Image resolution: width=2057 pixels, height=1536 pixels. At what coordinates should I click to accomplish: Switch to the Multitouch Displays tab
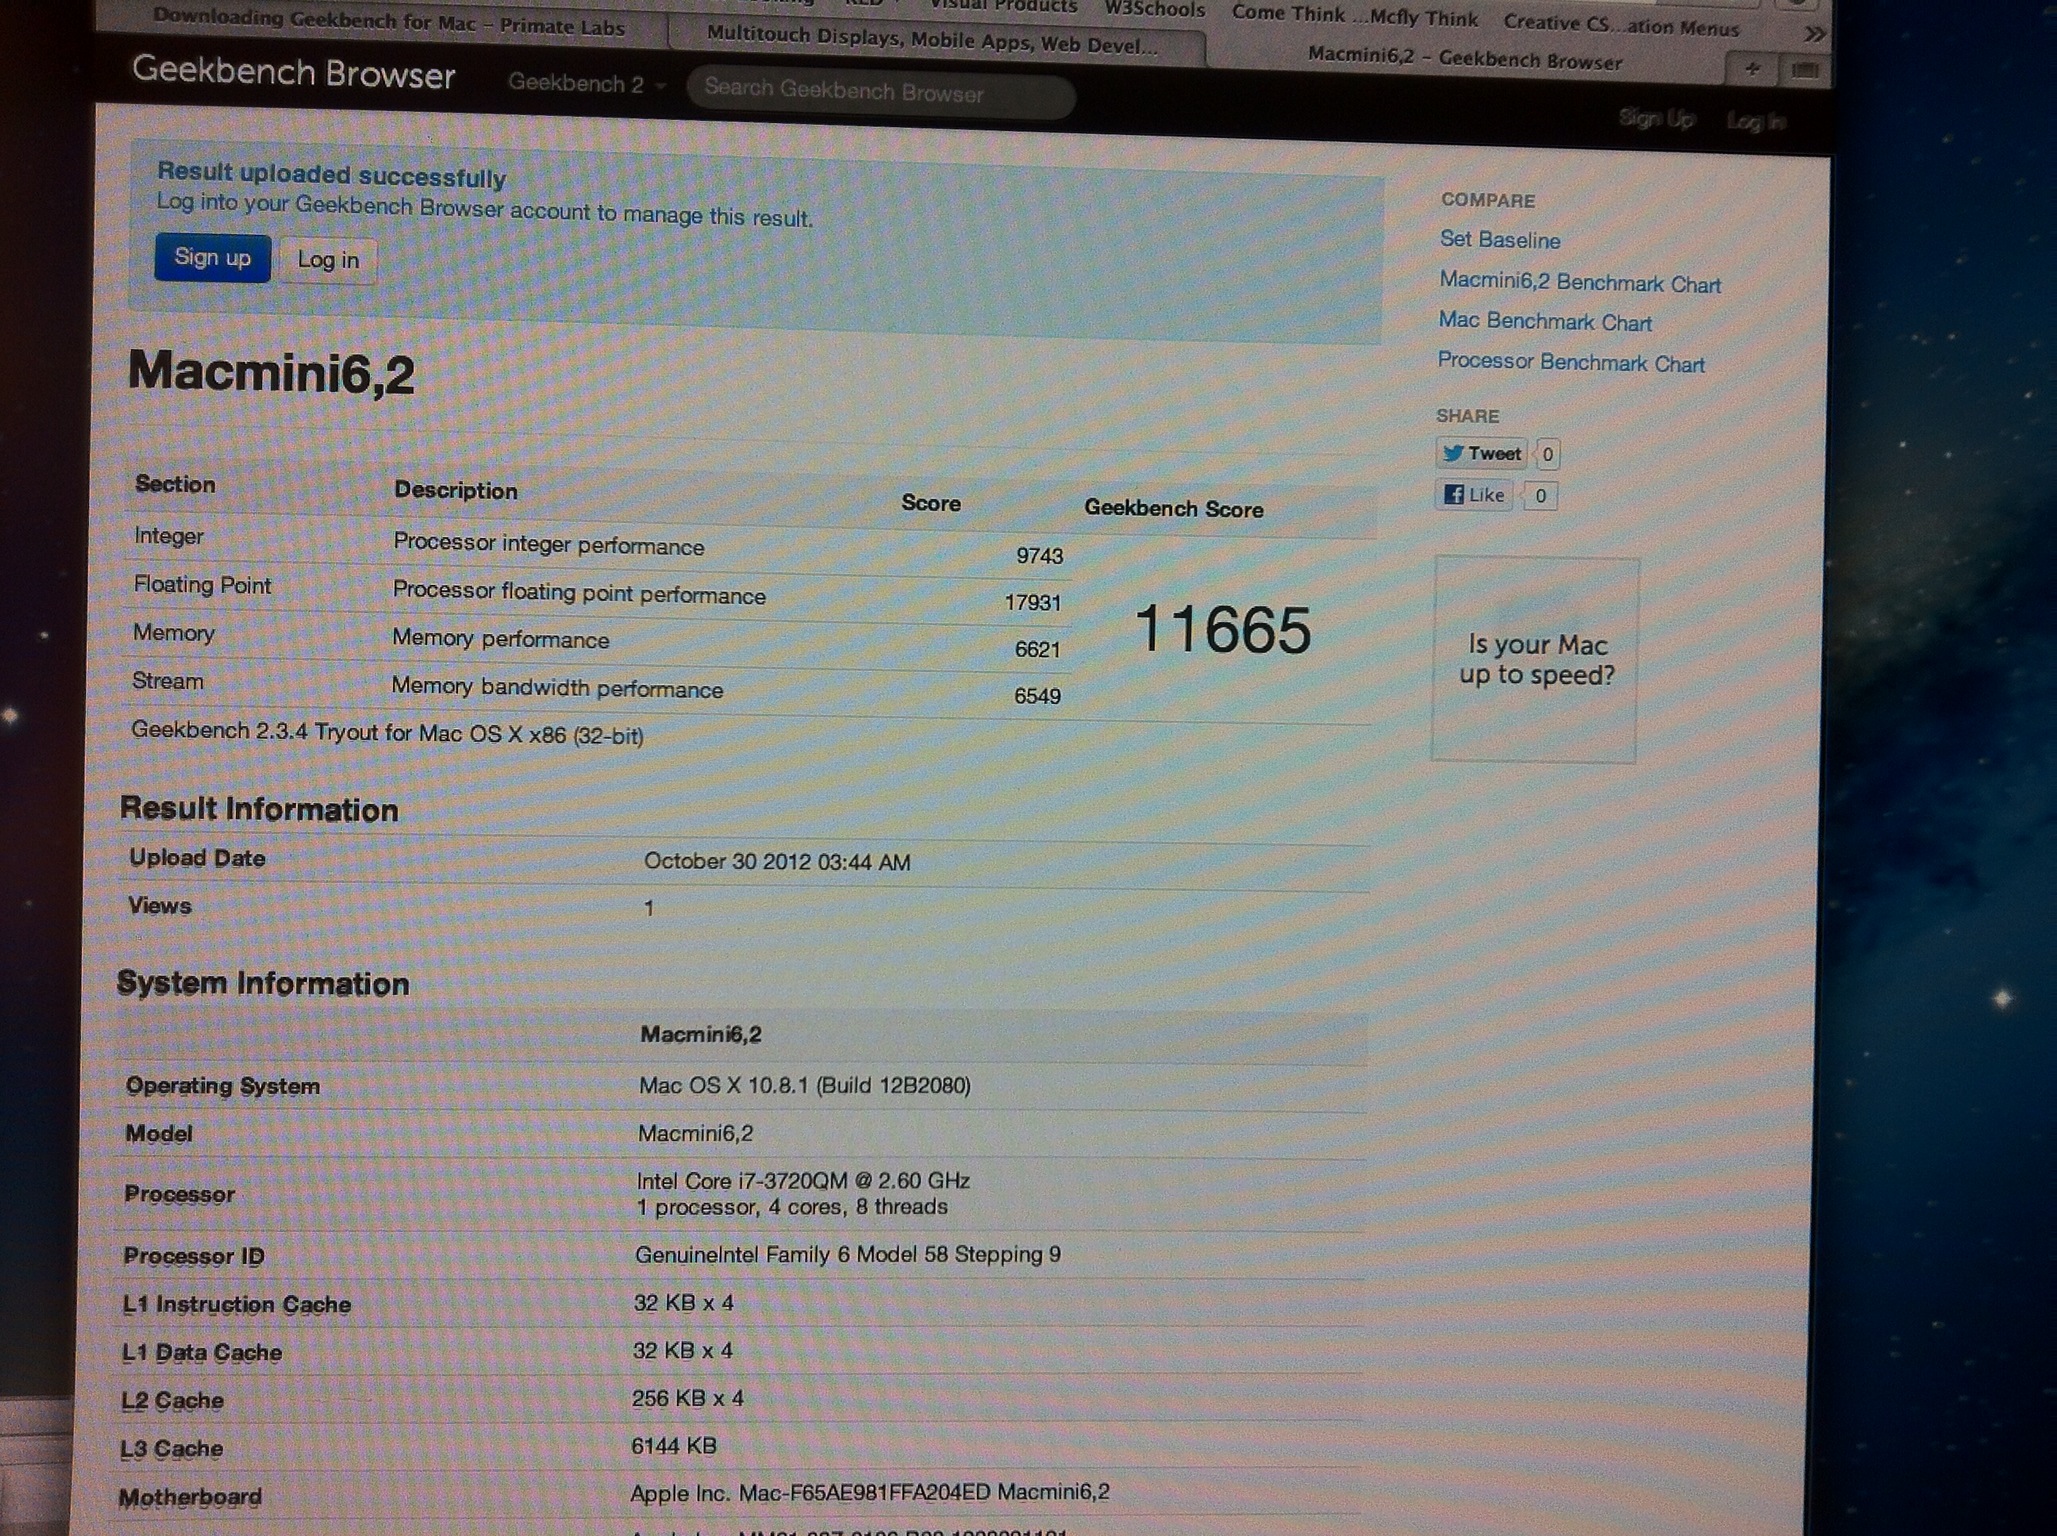(x=932, y=43)
